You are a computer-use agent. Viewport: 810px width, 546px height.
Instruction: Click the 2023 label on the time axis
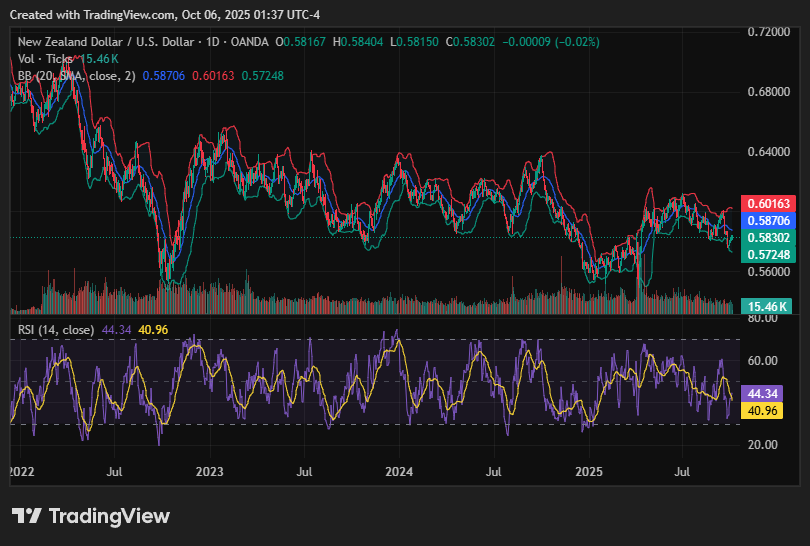210,470
